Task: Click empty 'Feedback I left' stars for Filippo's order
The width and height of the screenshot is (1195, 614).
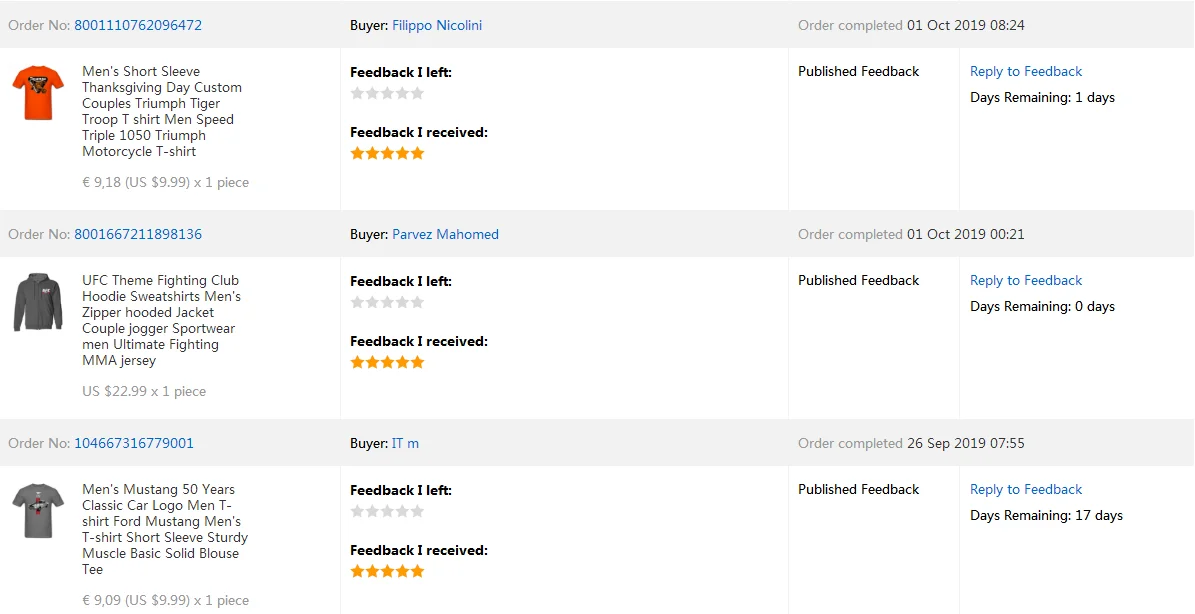Action: (387, 93)
